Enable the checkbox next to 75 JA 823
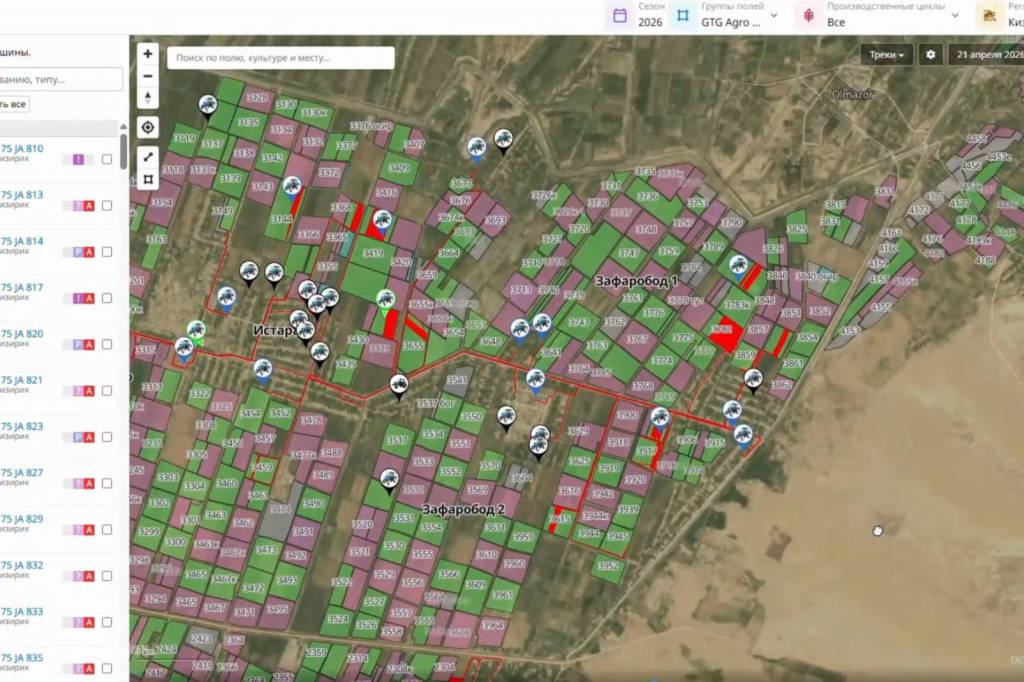This screenshot has height=682, width=1024. (107, 437)
